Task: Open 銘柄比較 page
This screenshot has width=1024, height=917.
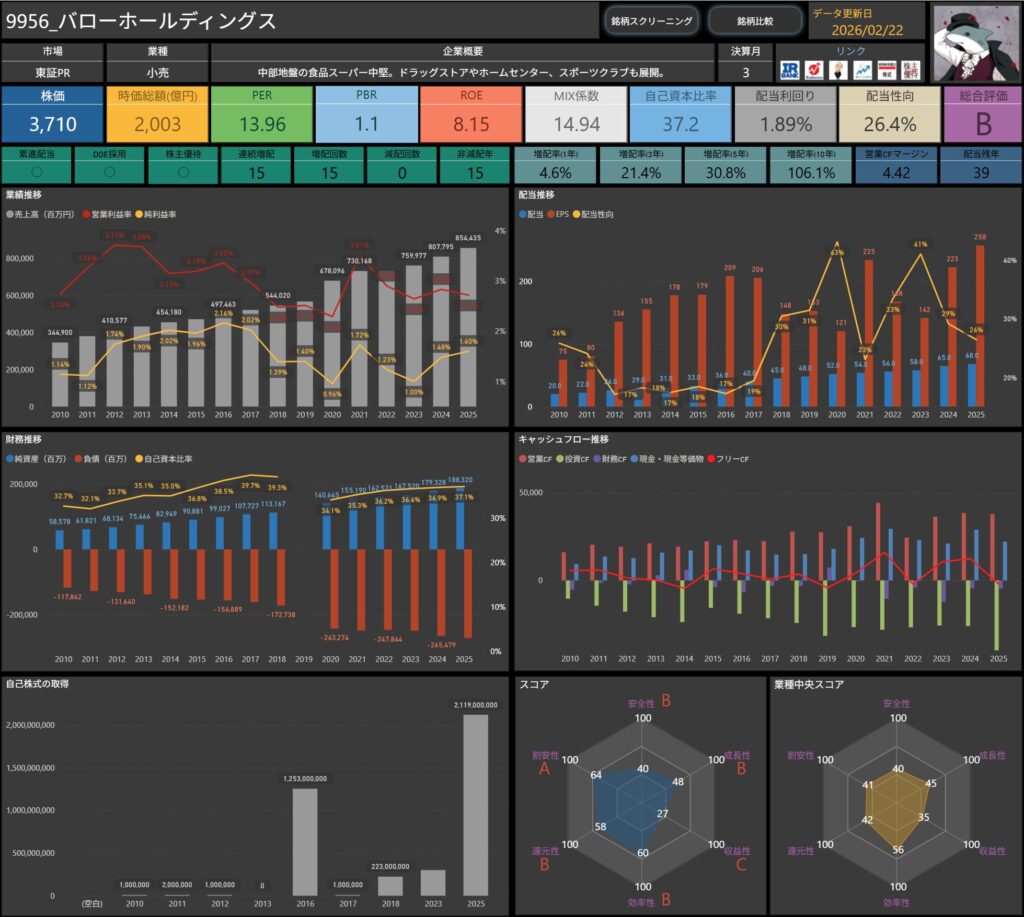Action: click(755, 20)
